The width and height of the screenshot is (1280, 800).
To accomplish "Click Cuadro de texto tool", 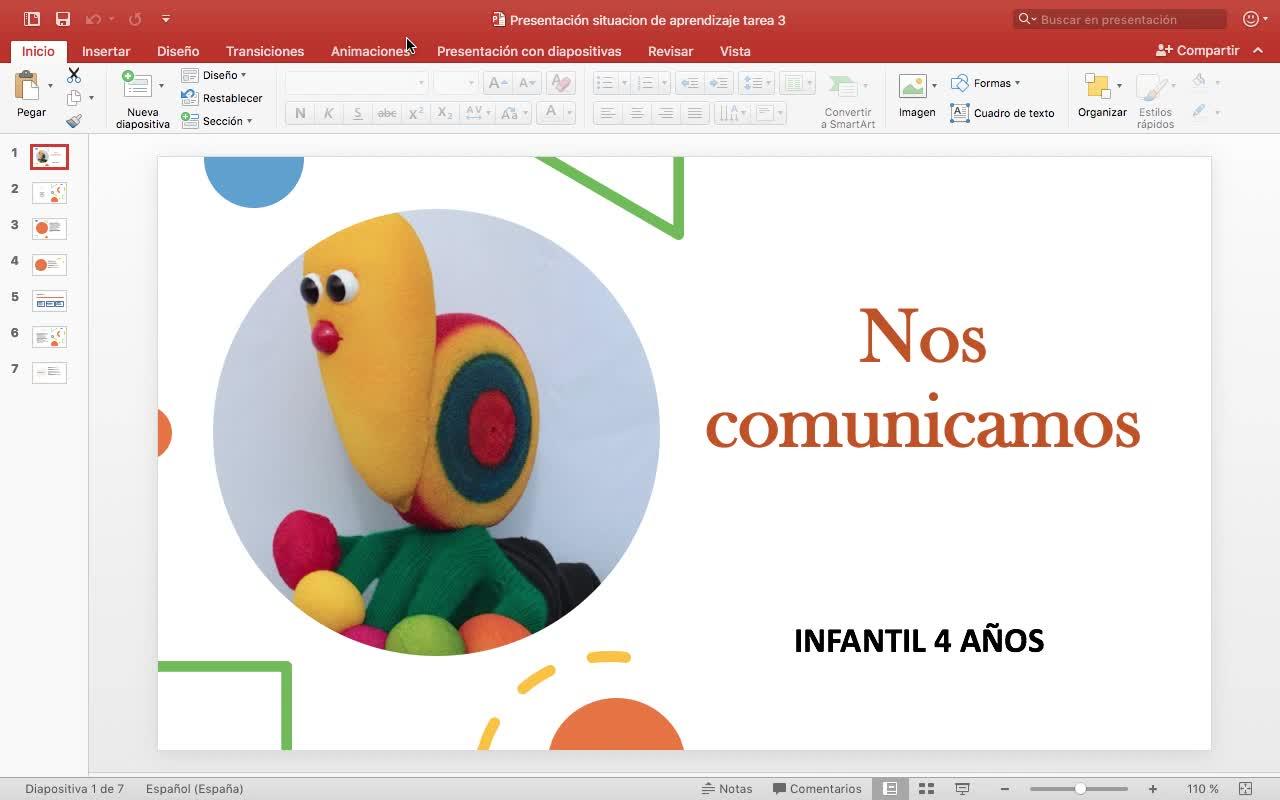I will coord(1002,113).
